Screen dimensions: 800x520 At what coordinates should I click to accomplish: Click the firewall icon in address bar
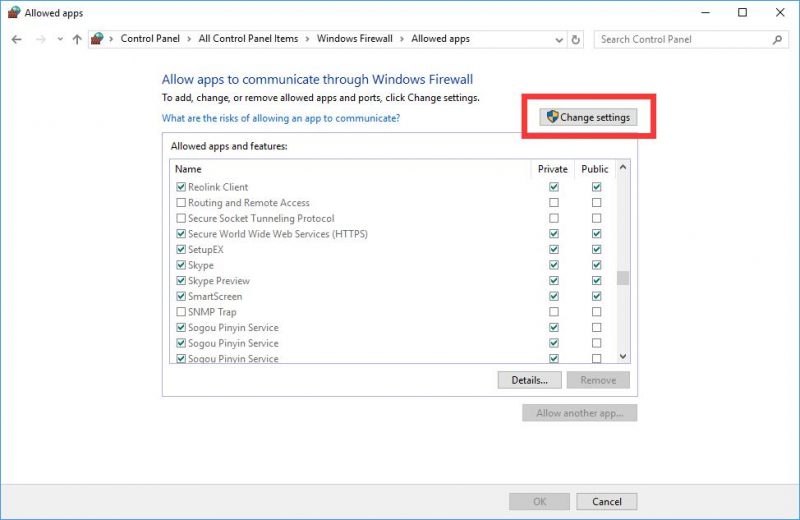97,39
